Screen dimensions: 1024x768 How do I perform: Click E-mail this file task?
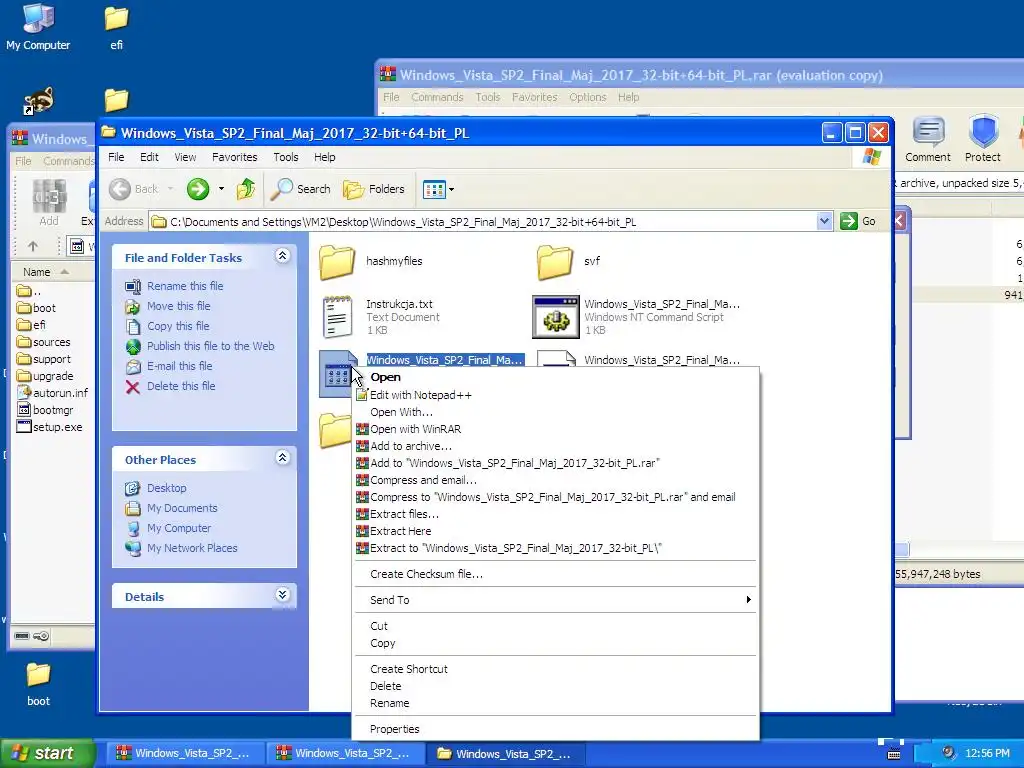(x=180, y=366)
